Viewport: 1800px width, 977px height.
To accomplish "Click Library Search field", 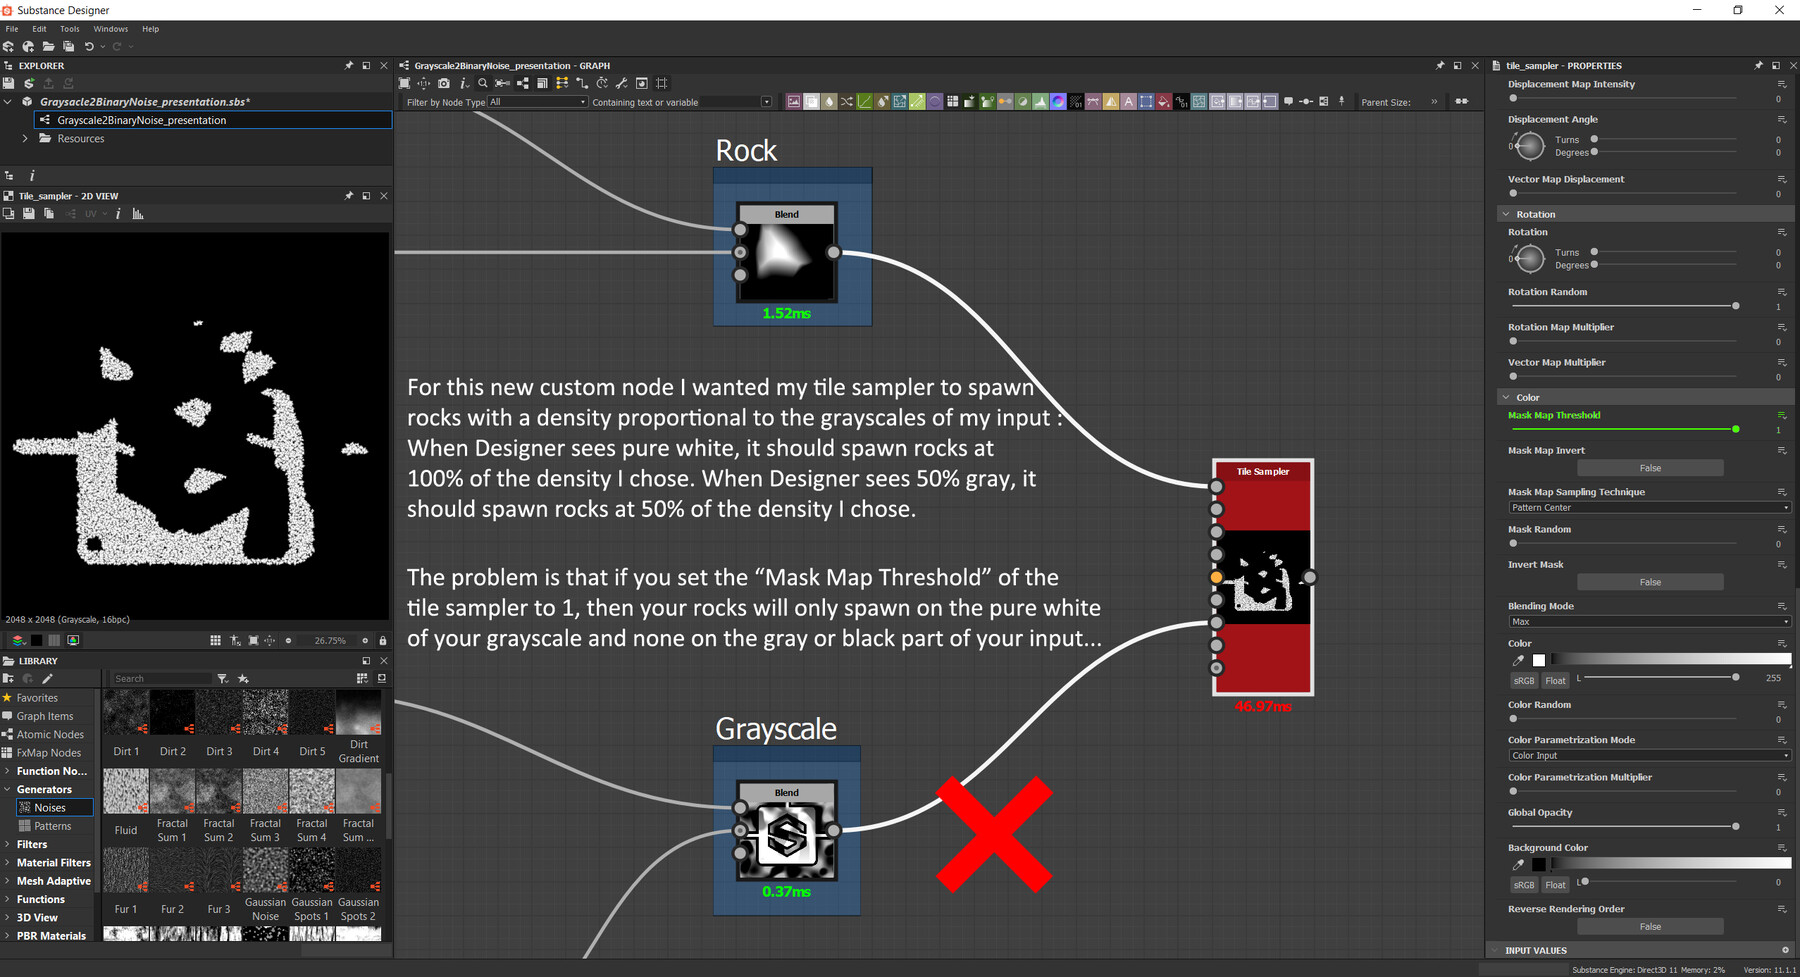I will [162, 679].
